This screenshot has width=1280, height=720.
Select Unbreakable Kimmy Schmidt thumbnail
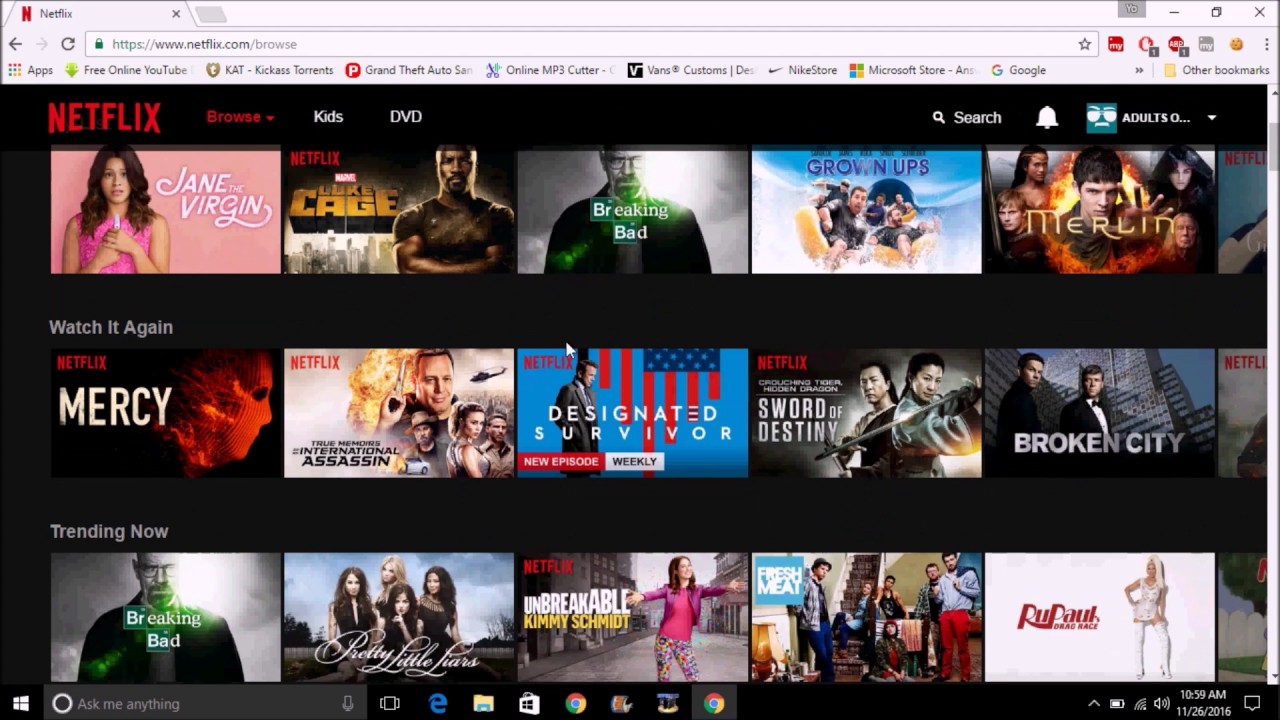coord(632,617)
